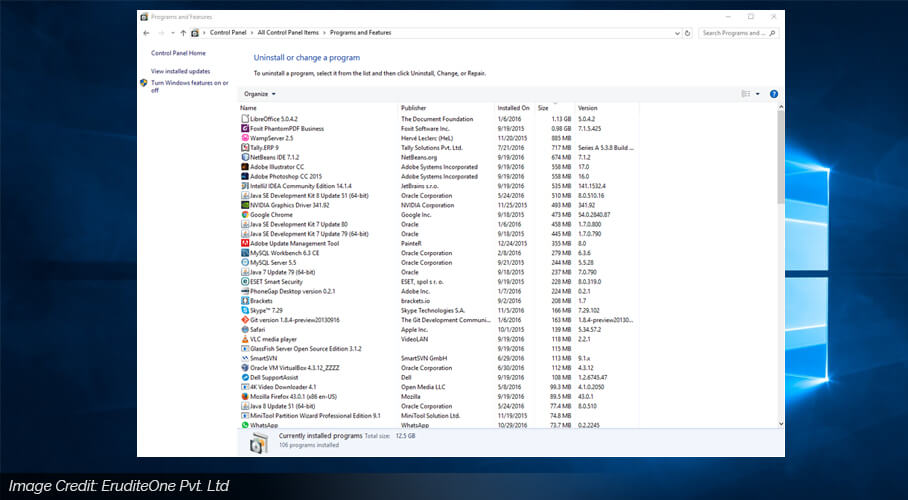Open Control Panel Home link
The image size is (908, 500).
[x=178, y=53]
